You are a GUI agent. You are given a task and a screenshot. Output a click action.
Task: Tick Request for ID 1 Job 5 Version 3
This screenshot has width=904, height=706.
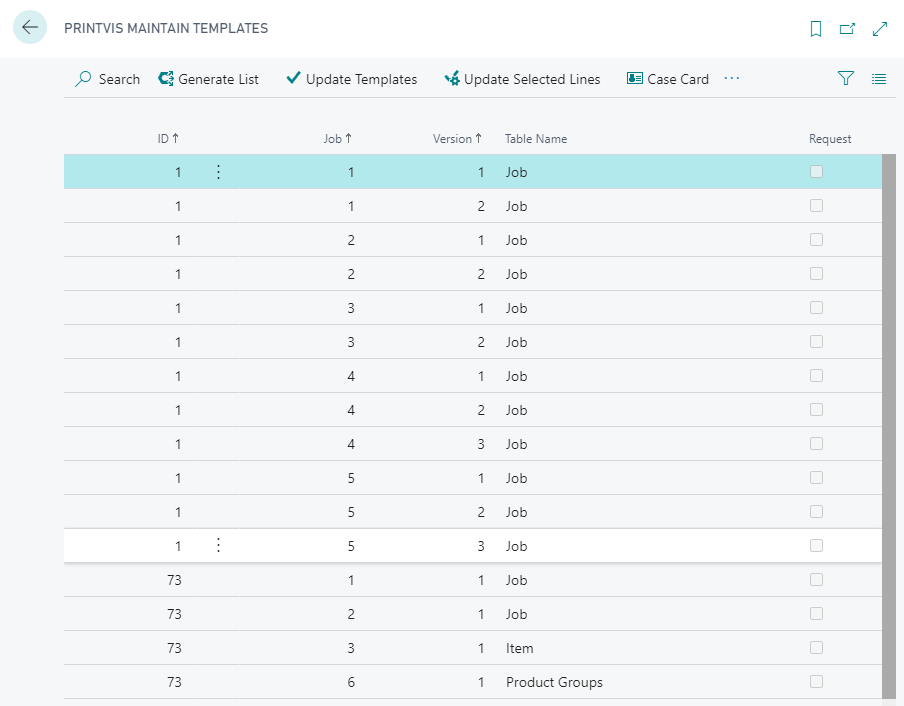click(x=816, y=545)
